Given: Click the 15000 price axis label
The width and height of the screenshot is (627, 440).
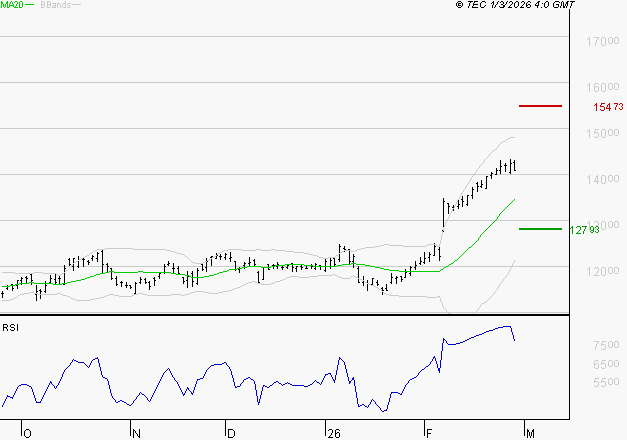Looking at the screenshot, I should point(603,133).
